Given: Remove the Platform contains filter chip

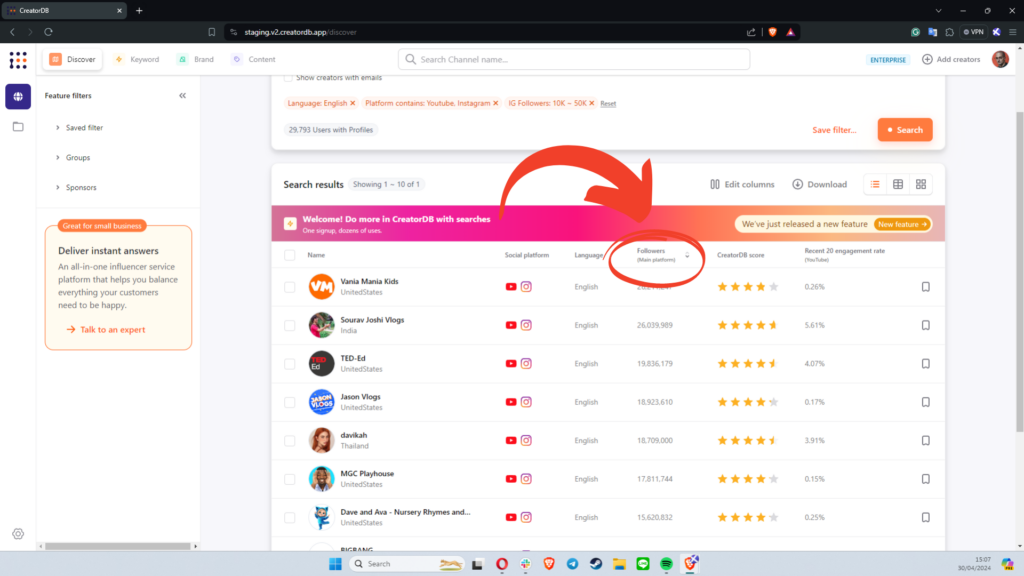Looking at the screenshot, I should coord(496,103).
